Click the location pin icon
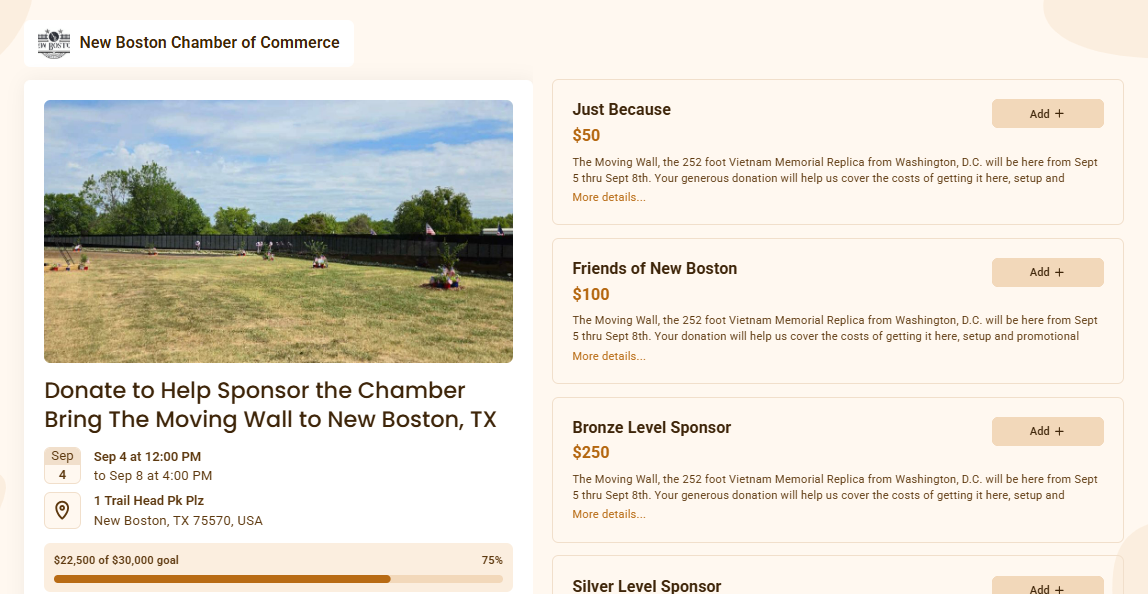This screenshot has height=594, width=1148. click(x=62, y=510)
